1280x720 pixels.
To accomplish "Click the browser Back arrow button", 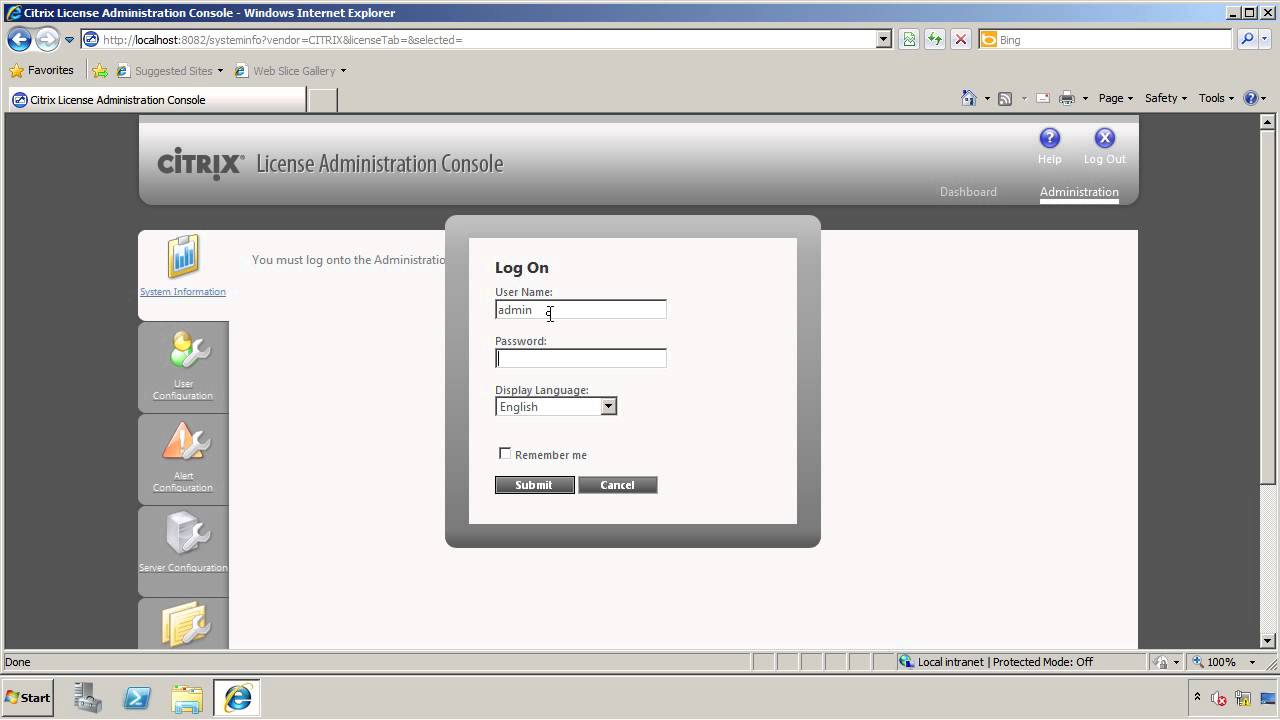I will pos(19,40).
